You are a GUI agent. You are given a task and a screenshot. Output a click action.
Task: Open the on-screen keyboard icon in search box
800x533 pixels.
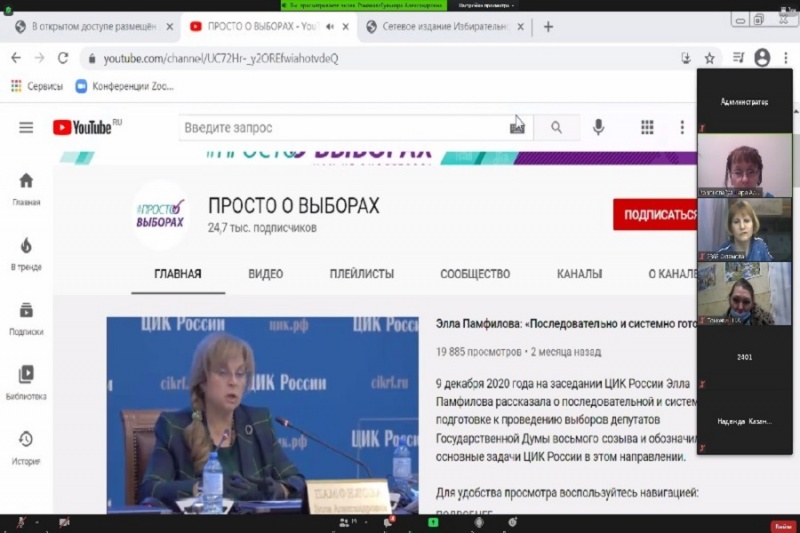pos(517,128)
